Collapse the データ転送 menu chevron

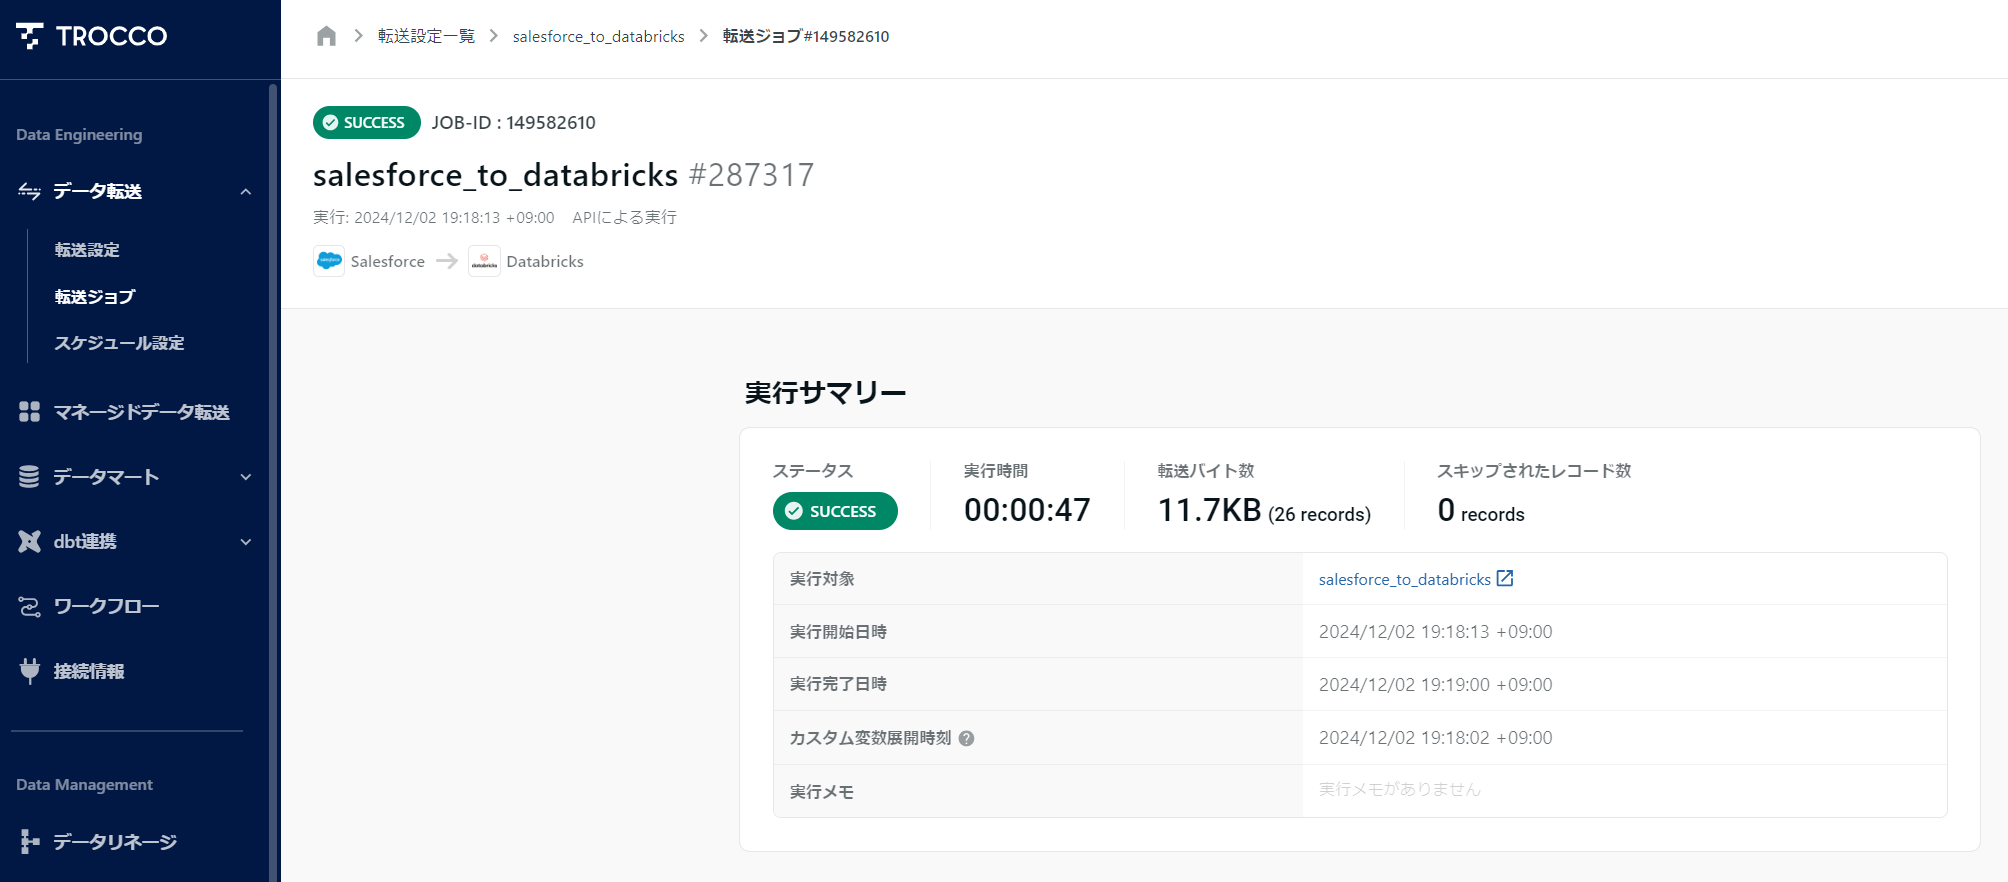(x=245, y=192)
